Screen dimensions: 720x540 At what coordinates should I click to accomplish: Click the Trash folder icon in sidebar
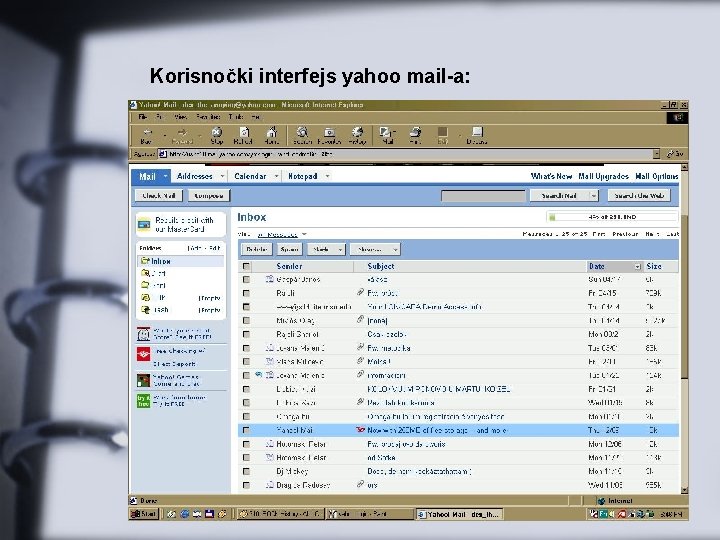click(145, 310)
